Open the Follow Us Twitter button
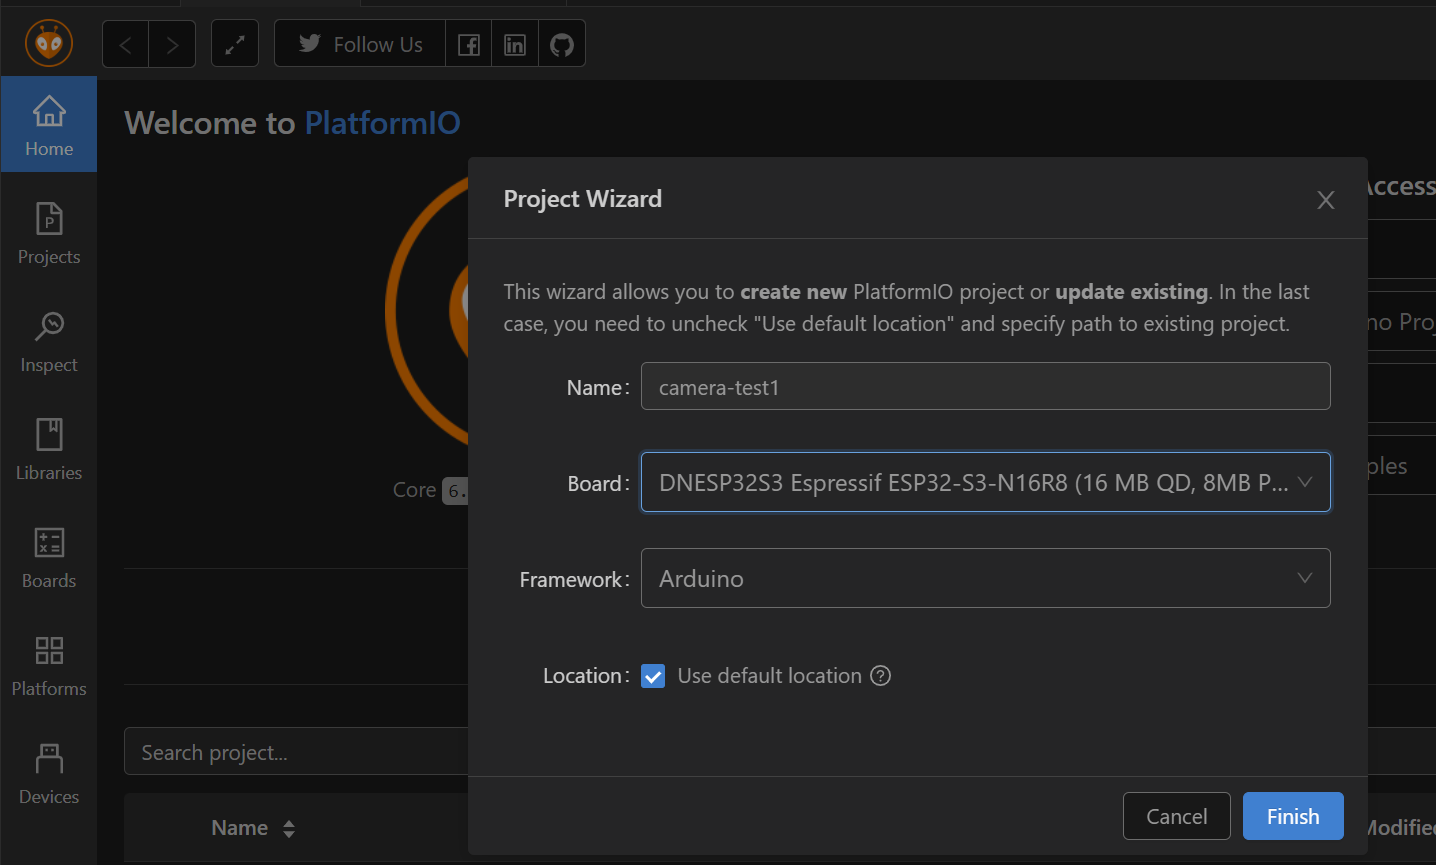 360,44
